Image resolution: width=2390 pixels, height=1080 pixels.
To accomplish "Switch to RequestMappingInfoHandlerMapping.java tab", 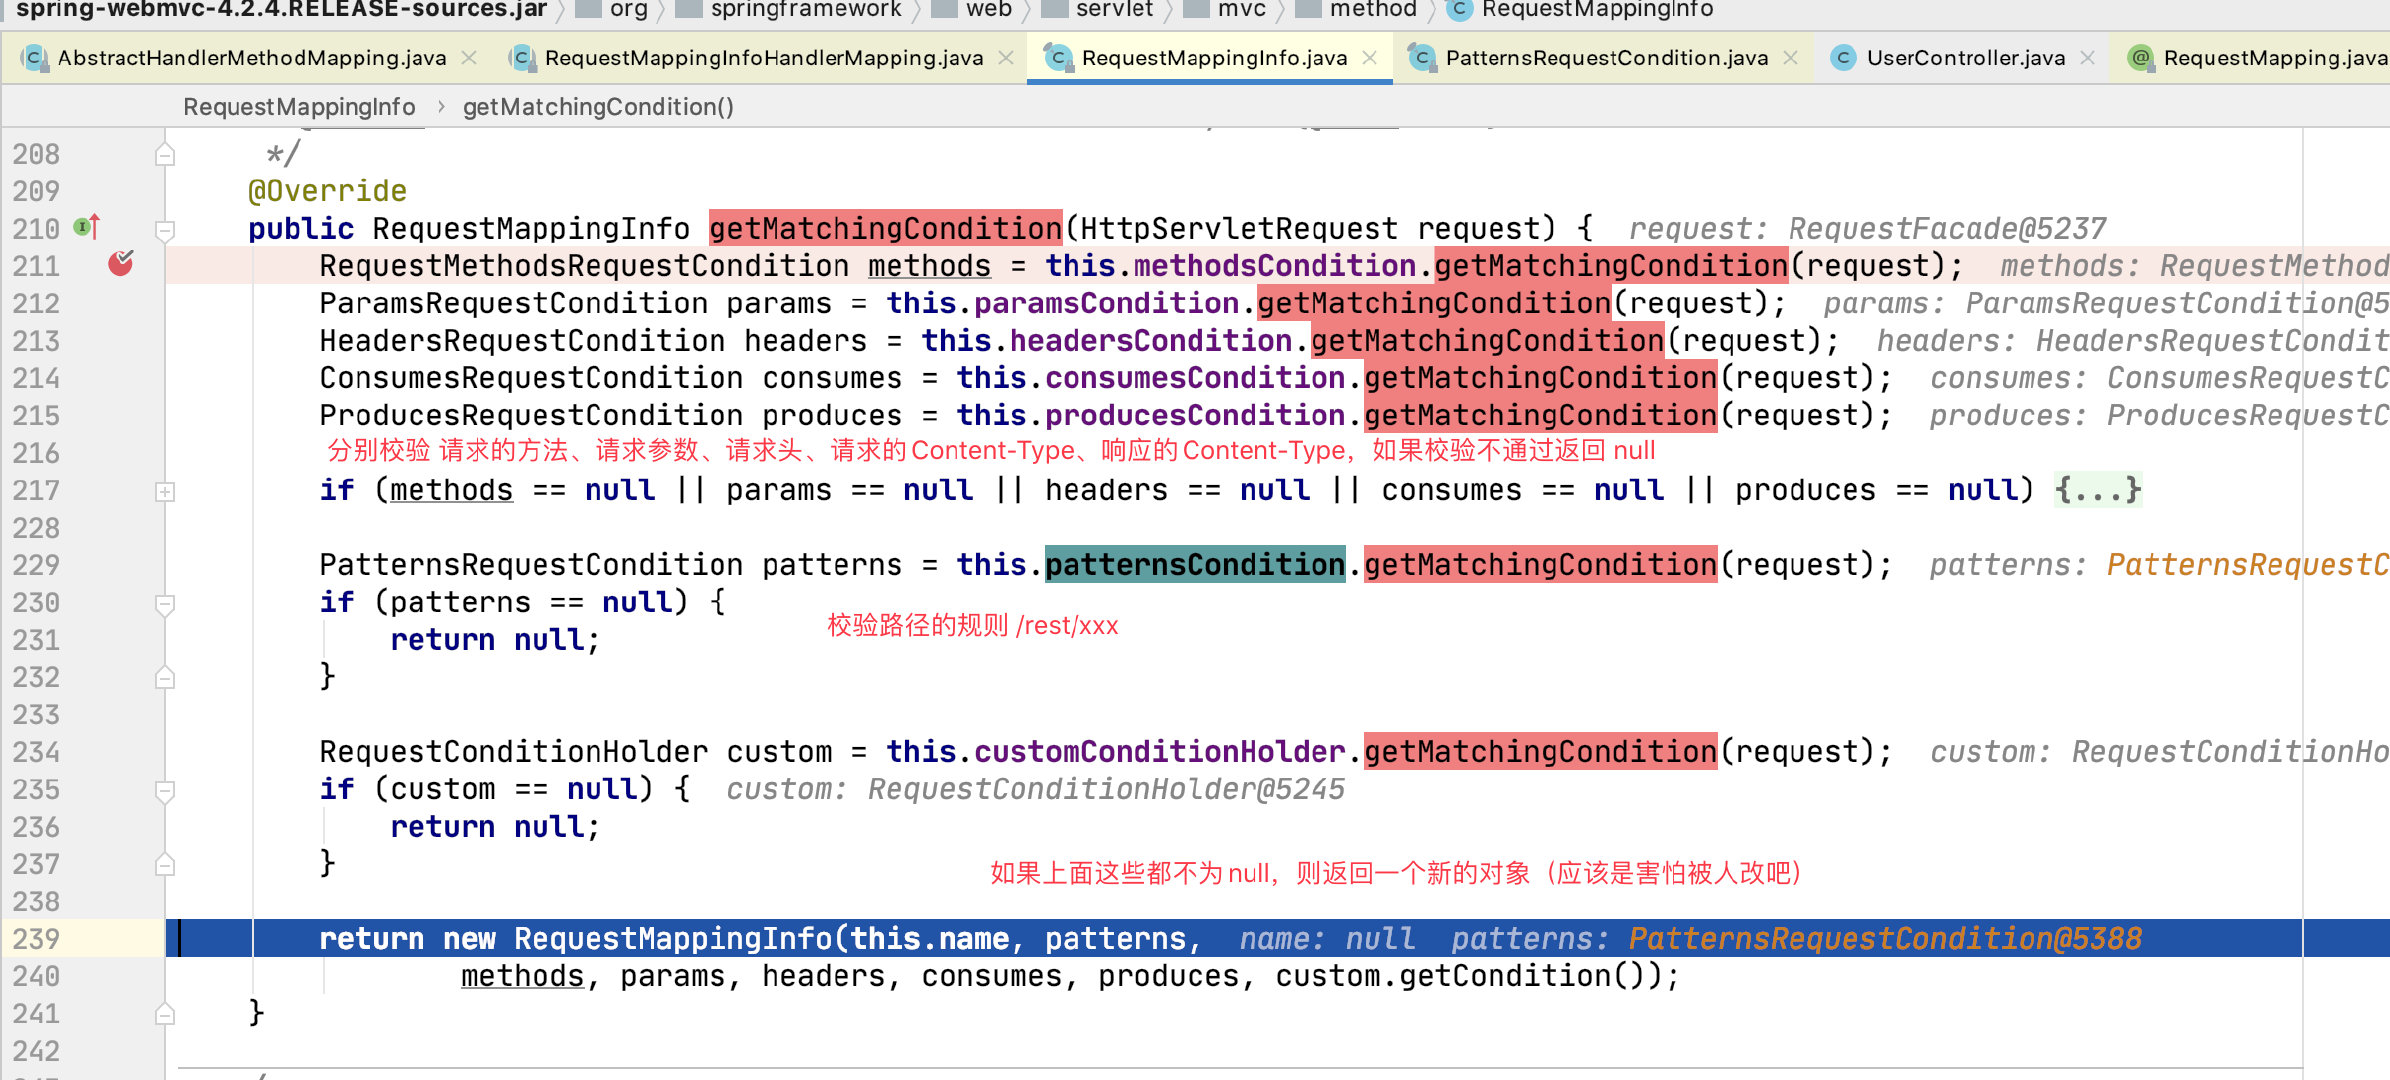I will click(x=764, y=58).
